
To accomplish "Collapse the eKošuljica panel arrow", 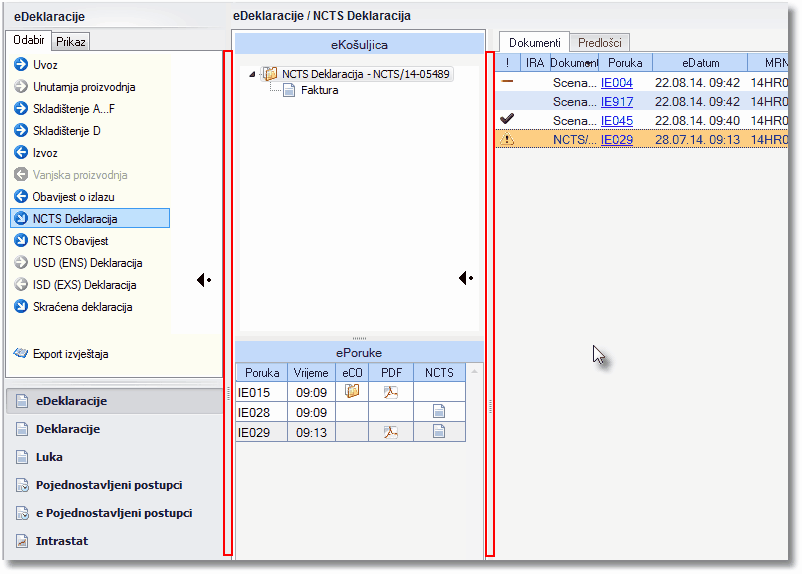I will (x=465, y=278).
